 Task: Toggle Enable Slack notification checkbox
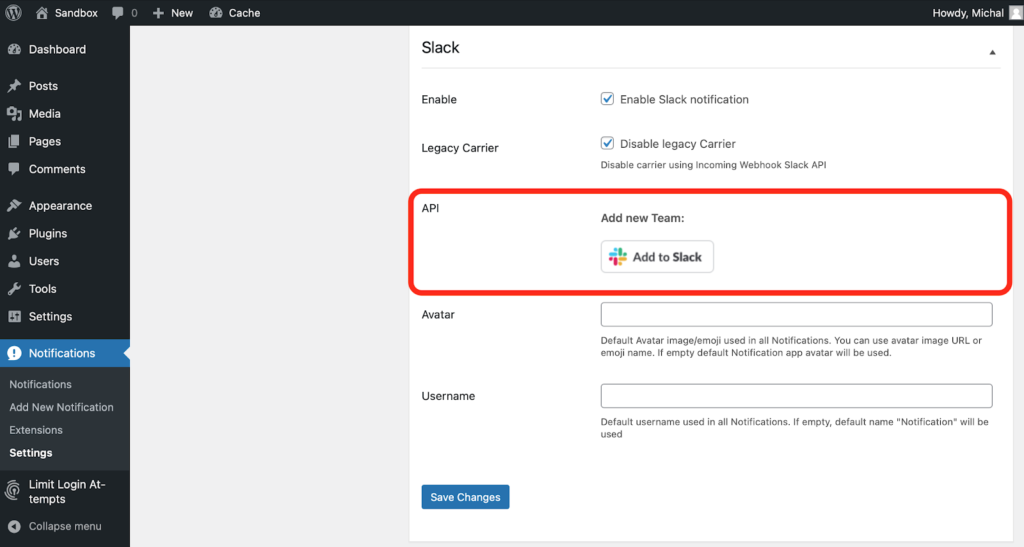pos(607,99)
